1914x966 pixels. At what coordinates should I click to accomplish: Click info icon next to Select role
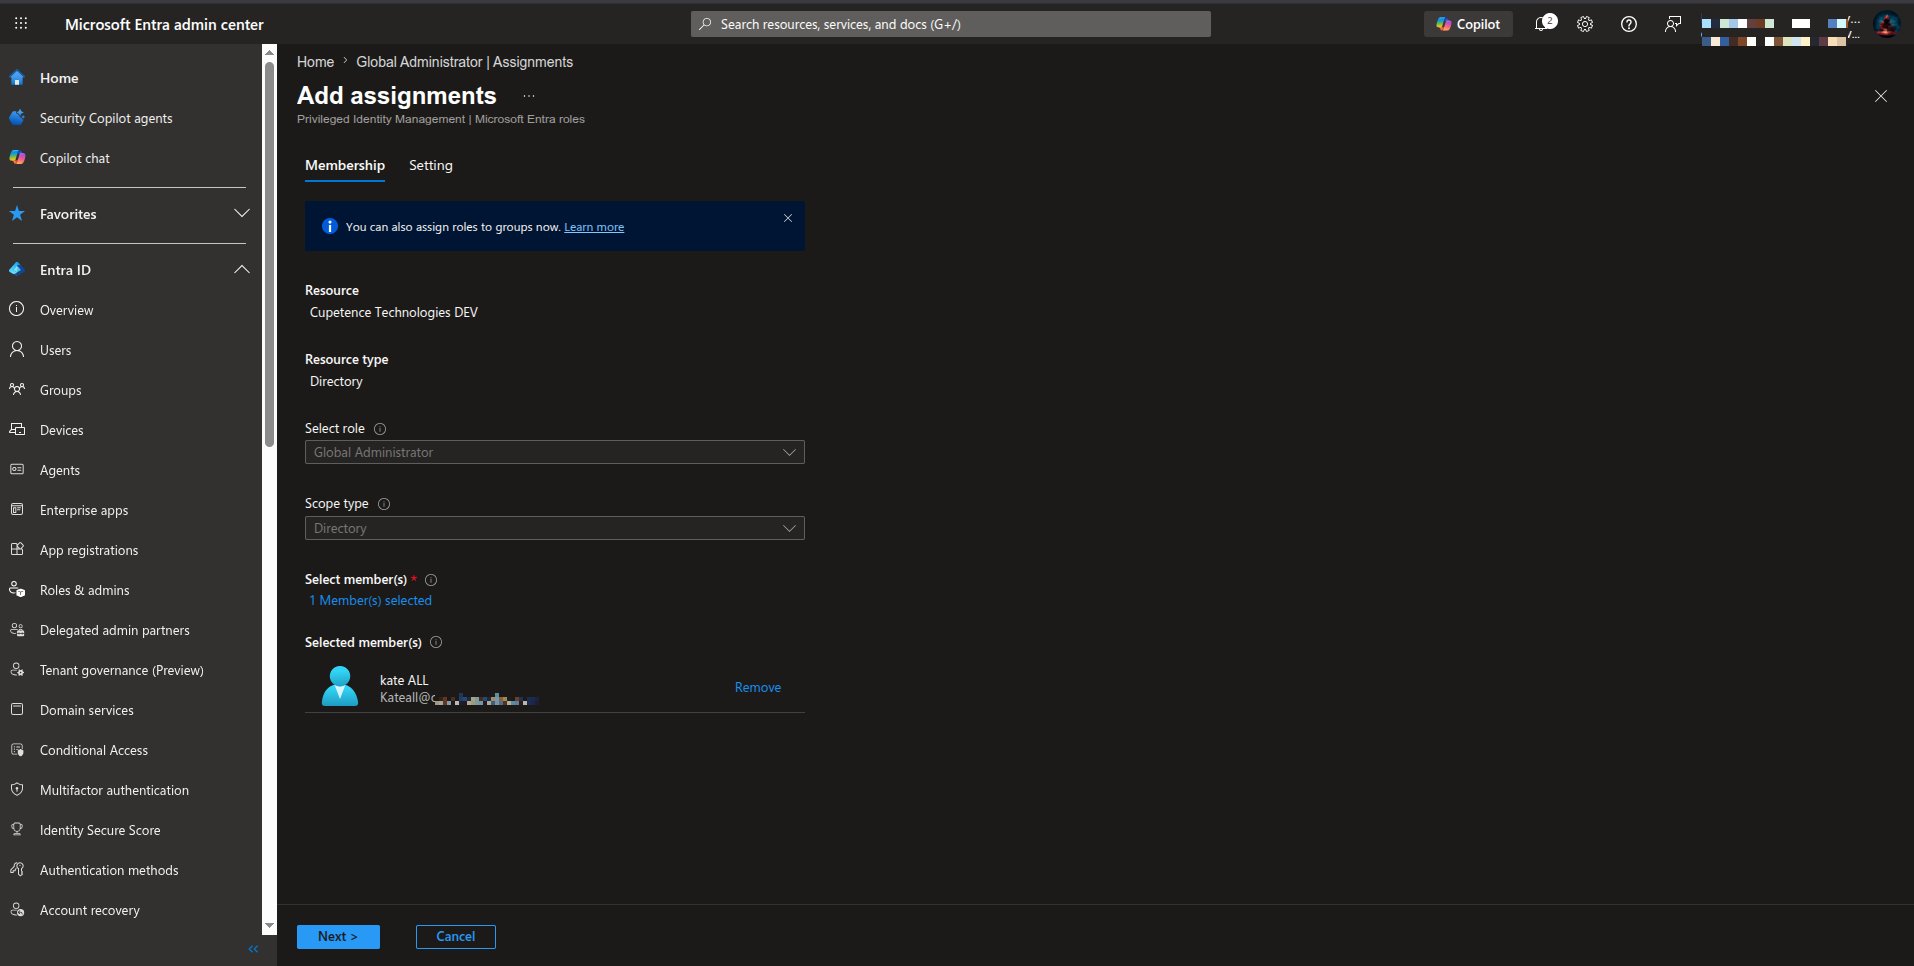[x=380, y=429]
